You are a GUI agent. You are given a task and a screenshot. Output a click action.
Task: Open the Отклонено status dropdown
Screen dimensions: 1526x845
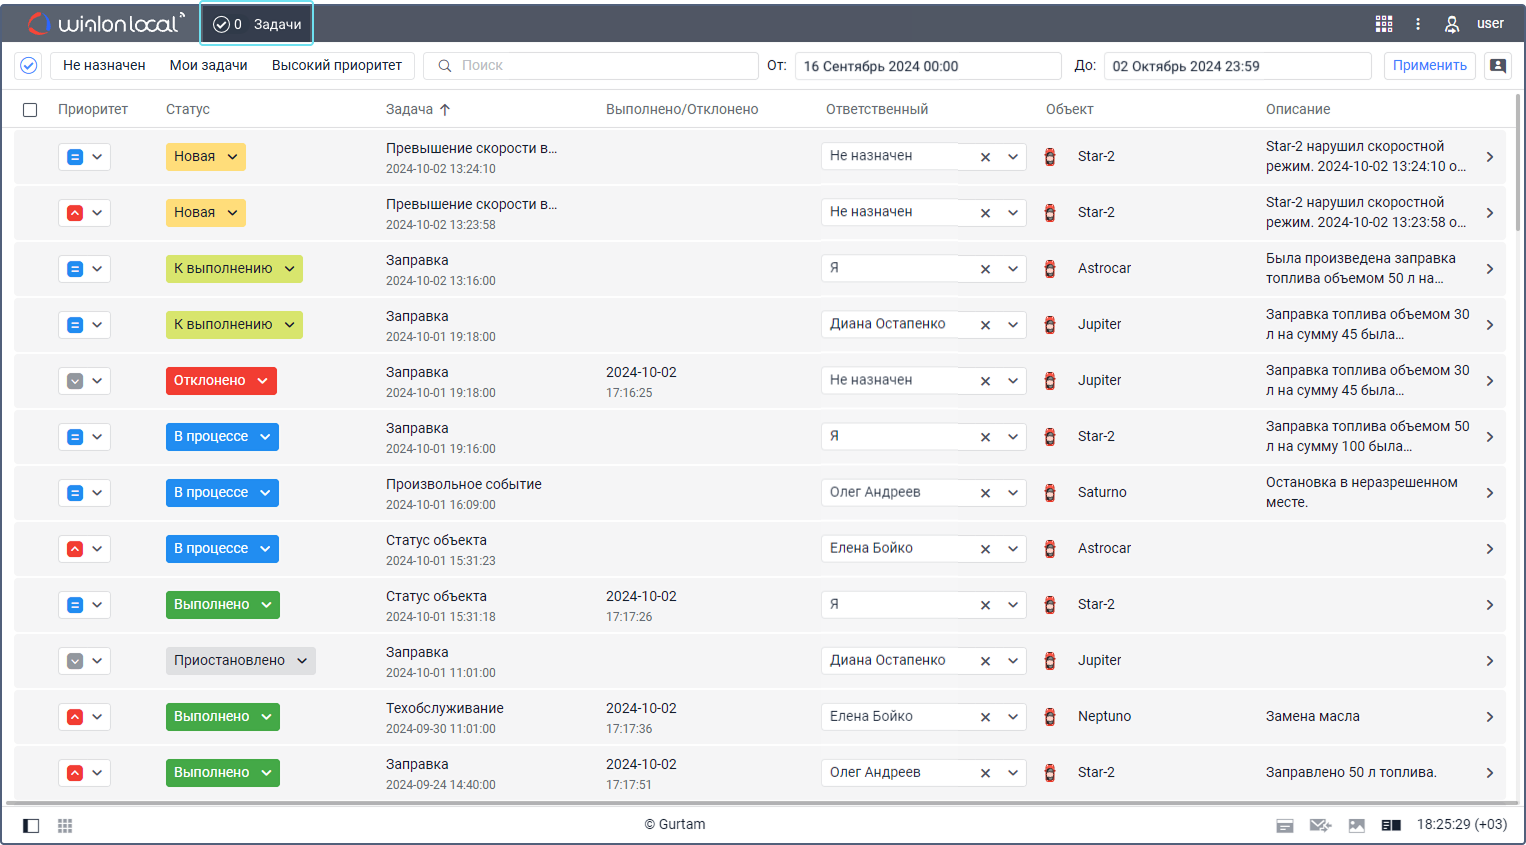pyautogui.click(x=221, y=380)
